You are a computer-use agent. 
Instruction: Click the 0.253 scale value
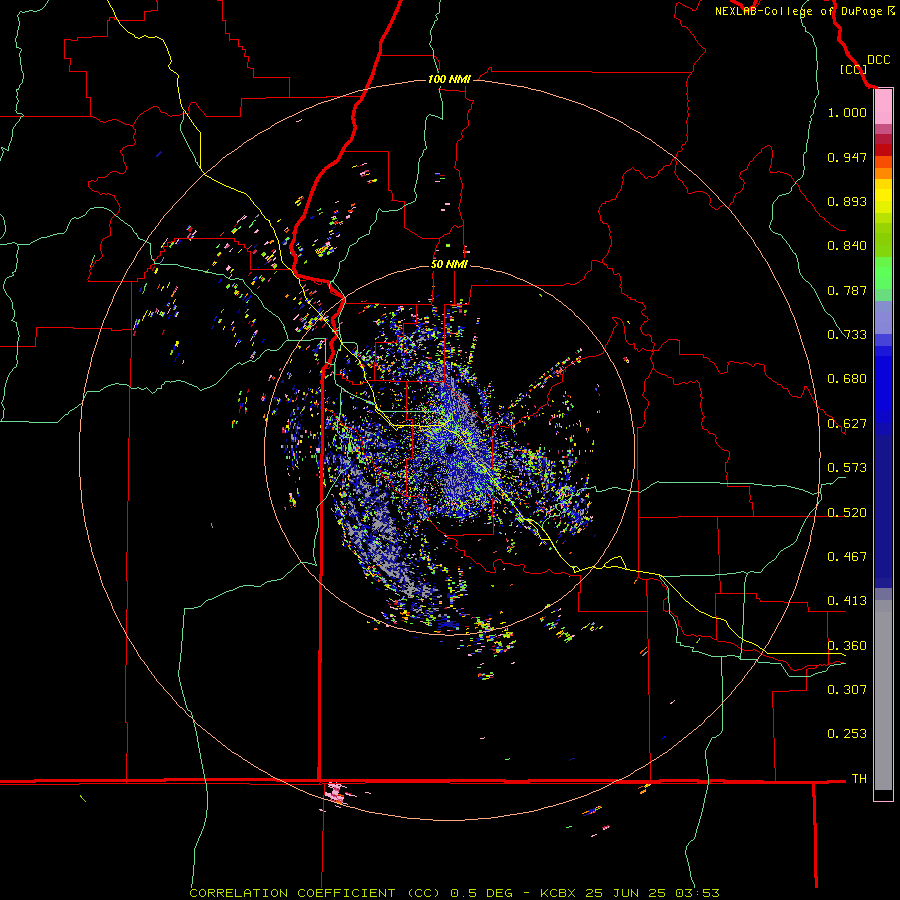[x=847, y=734]
